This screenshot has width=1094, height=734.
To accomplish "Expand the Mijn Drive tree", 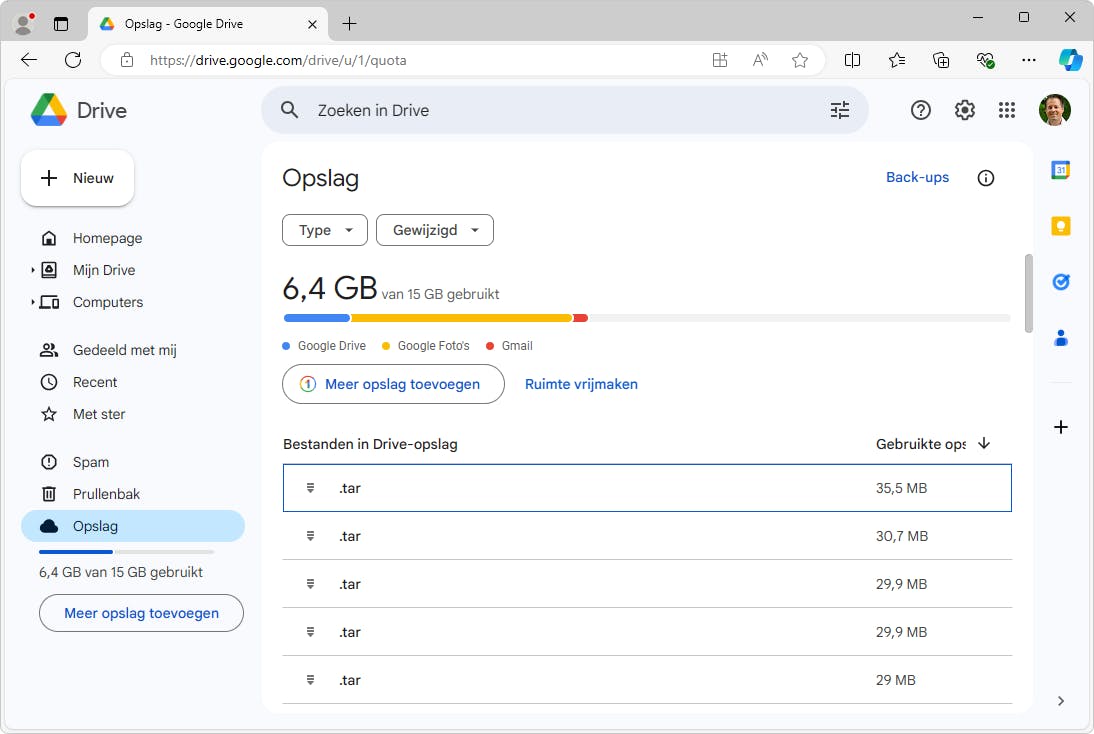I will coord(33,270).
